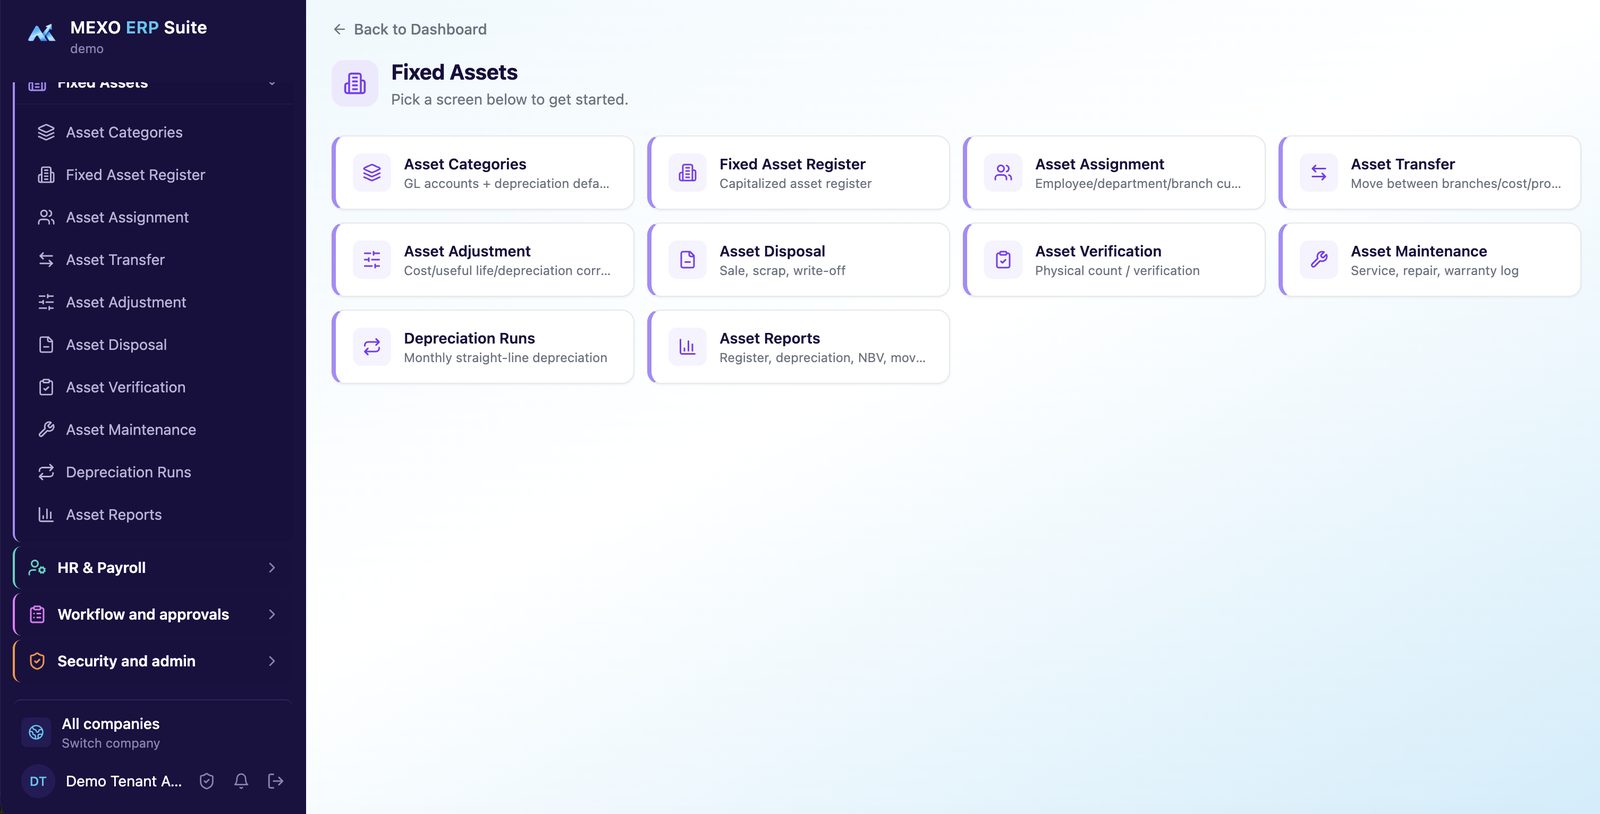
Task: Go to Asset Adjustment in the sidebar
Action: tap(126, 302)
